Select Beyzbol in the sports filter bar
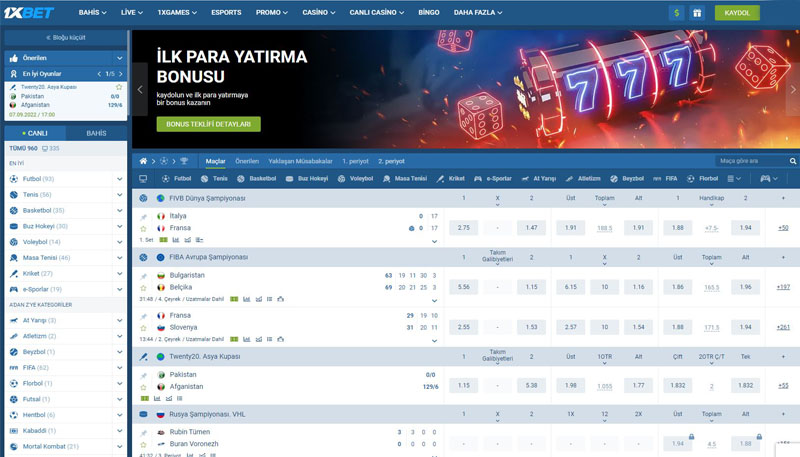The width and height of the screenshot is (800, 457). [627, 179]
